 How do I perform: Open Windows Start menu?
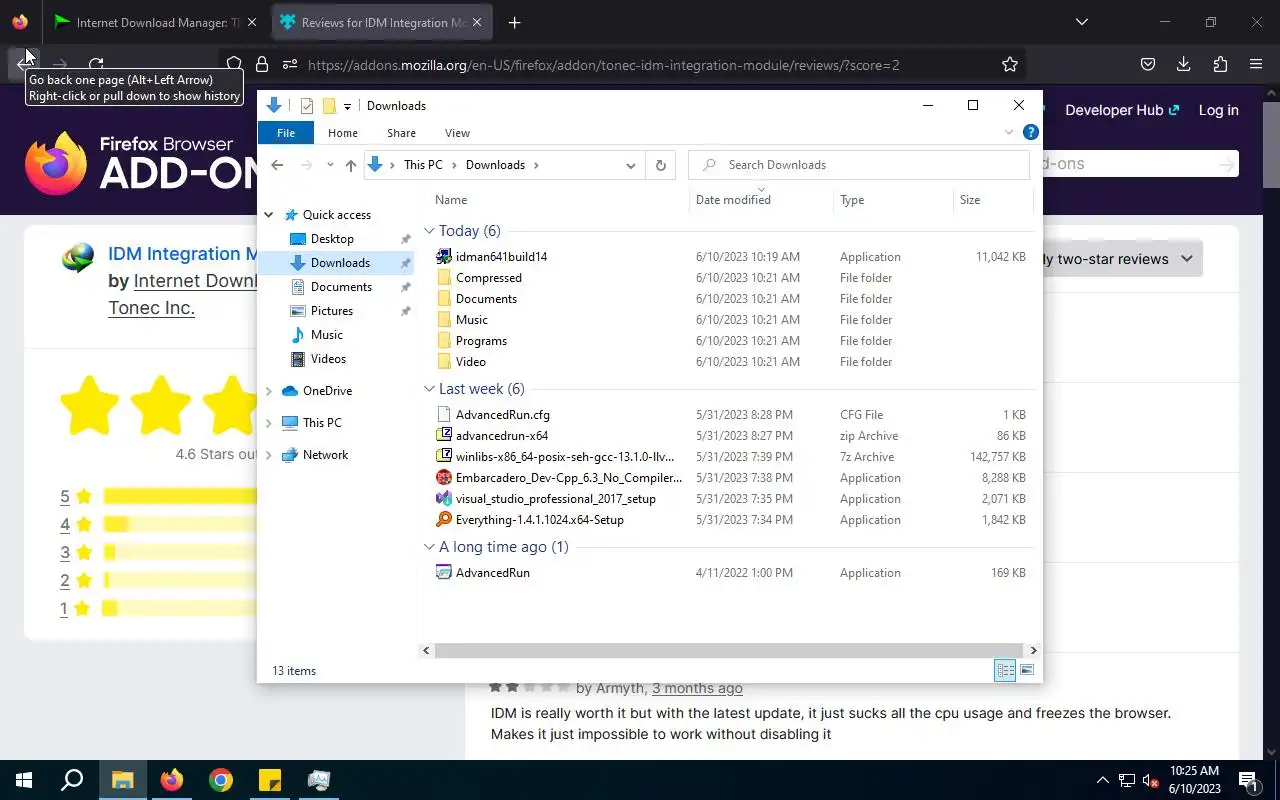tap(24, 780)
